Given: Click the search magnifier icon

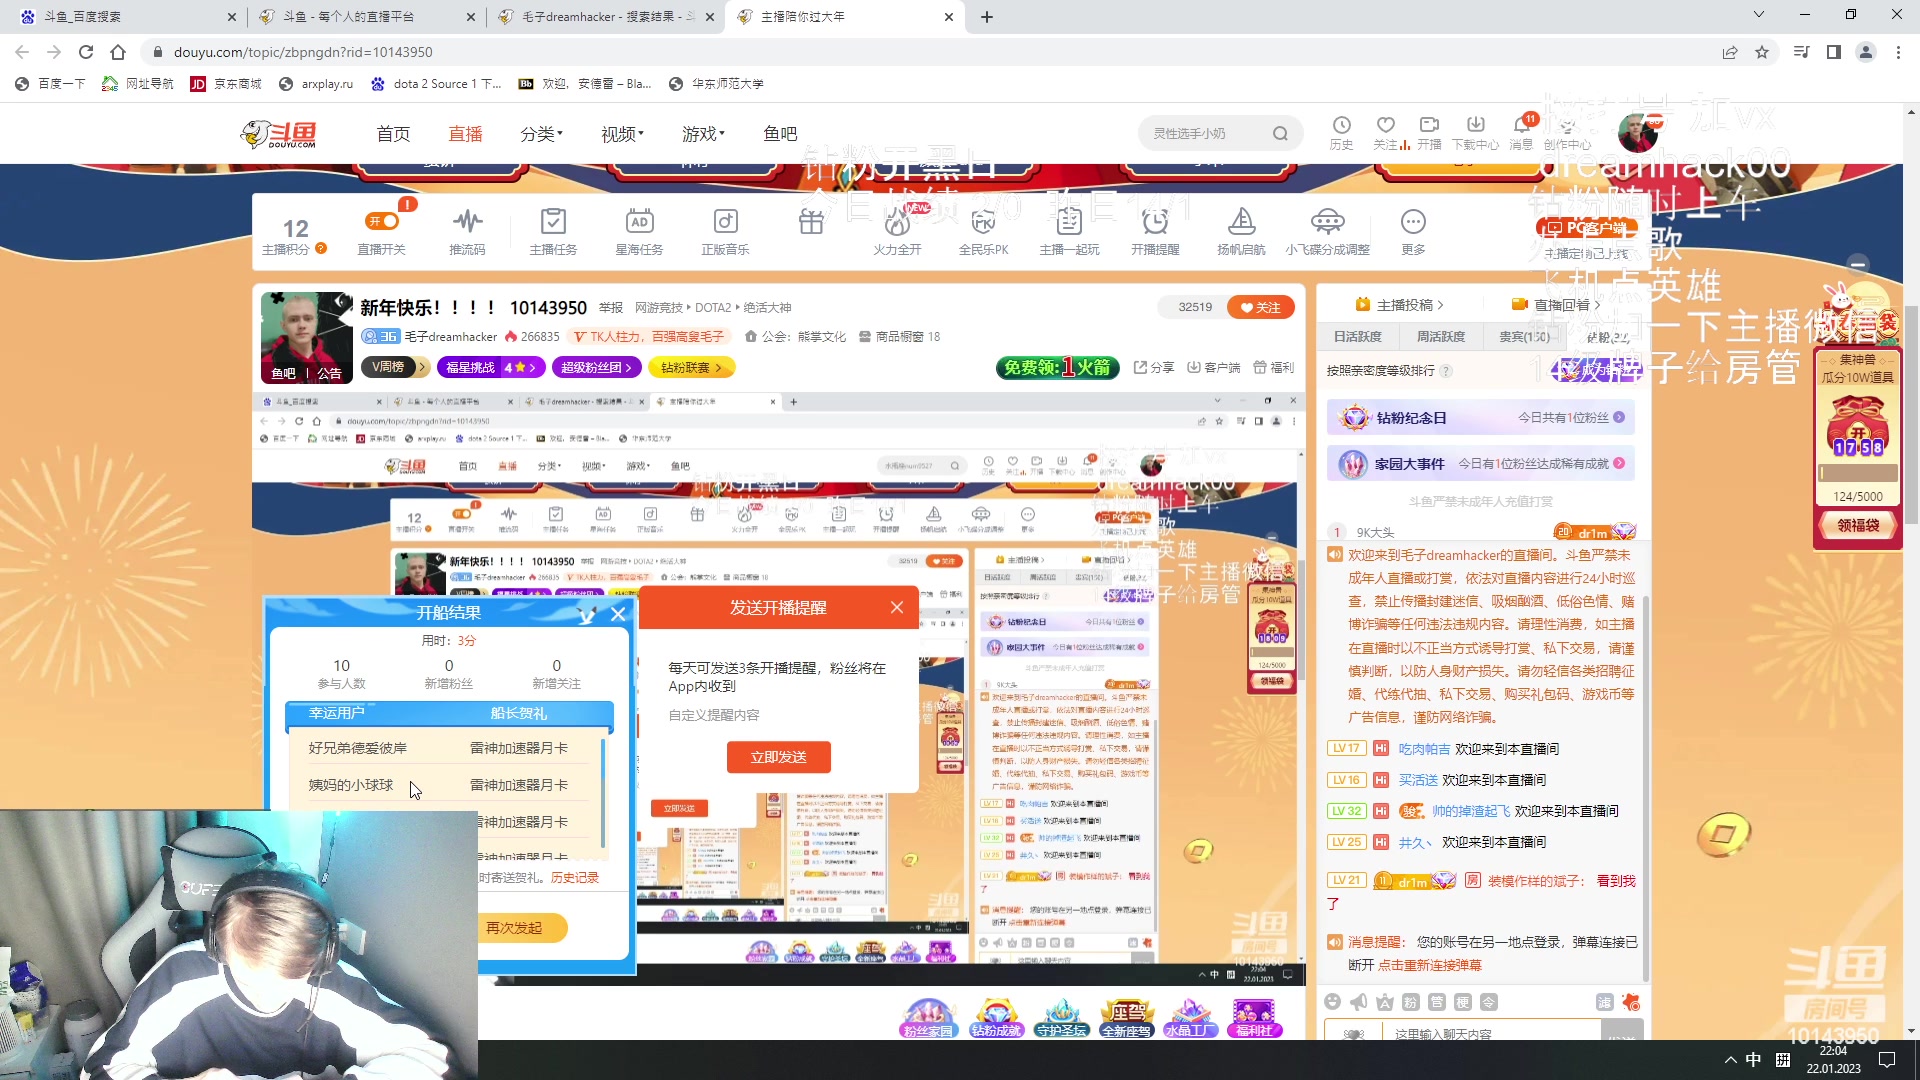Looking at the screenshot, I should pos(1280,134).
